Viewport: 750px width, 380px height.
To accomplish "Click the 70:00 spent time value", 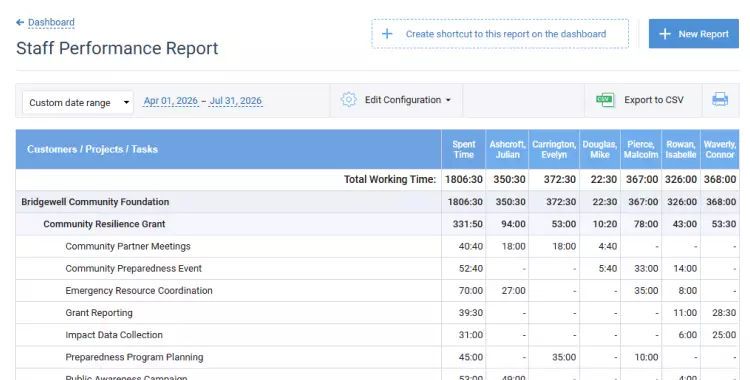I will click(x=471, y=291).
